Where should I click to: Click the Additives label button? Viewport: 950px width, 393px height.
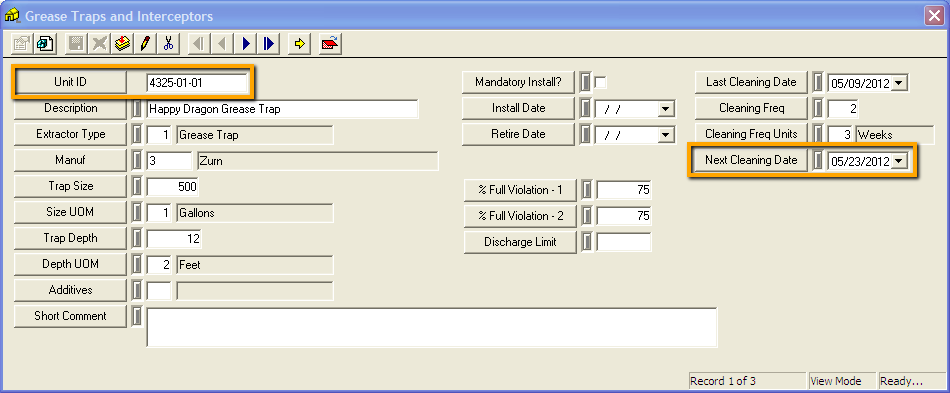pyautogui.click(x=70, y=290)
